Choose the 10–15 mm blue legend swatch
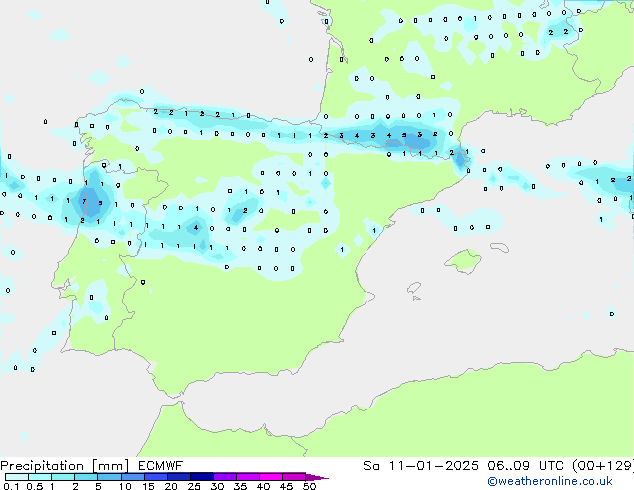Image resolution: width=634 pixels, height=490 pixels. [132, 477]
